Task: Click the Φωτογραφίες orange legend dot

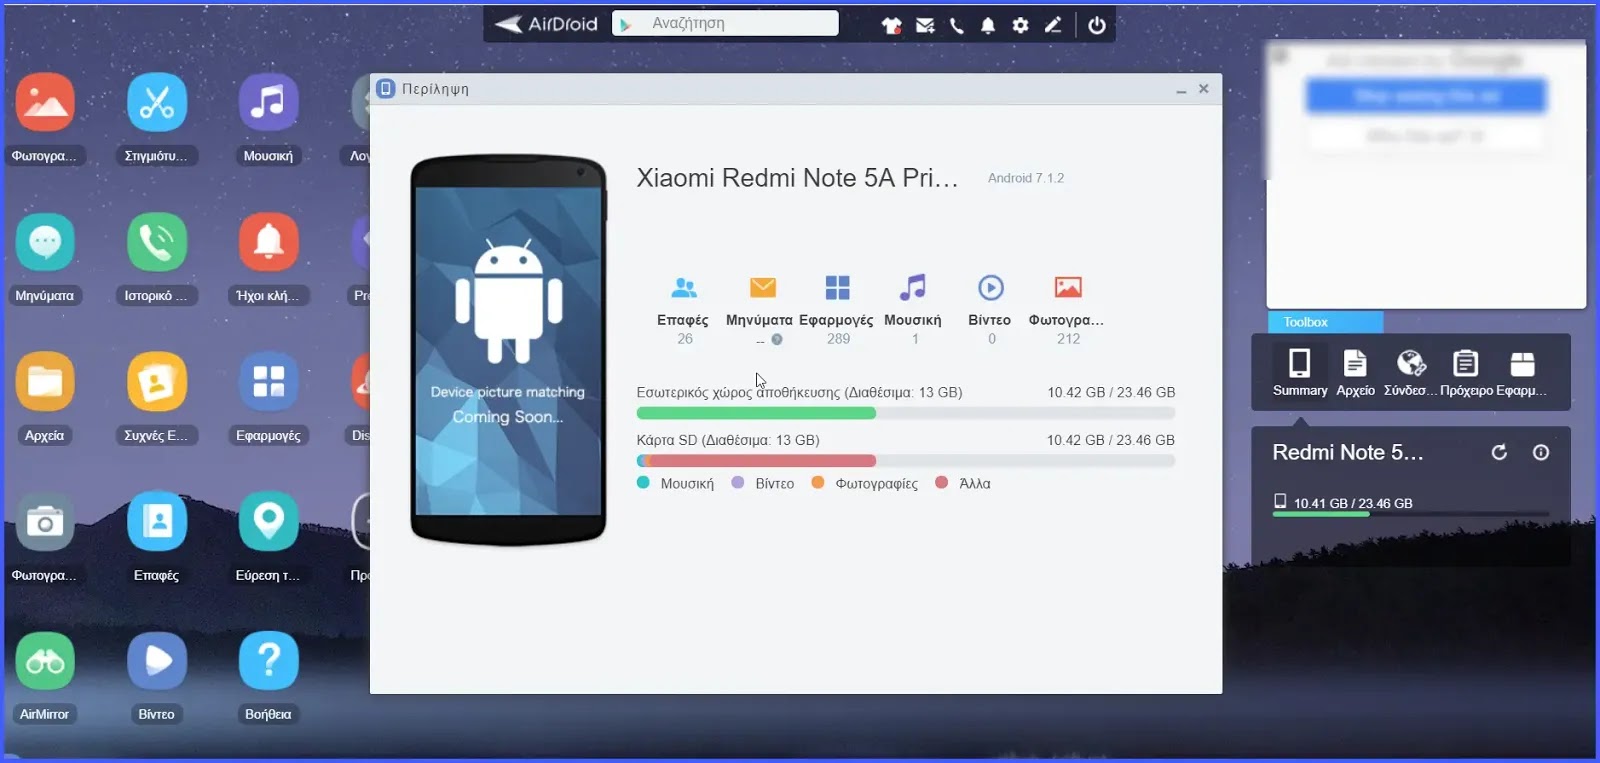Action: (817, 482)
